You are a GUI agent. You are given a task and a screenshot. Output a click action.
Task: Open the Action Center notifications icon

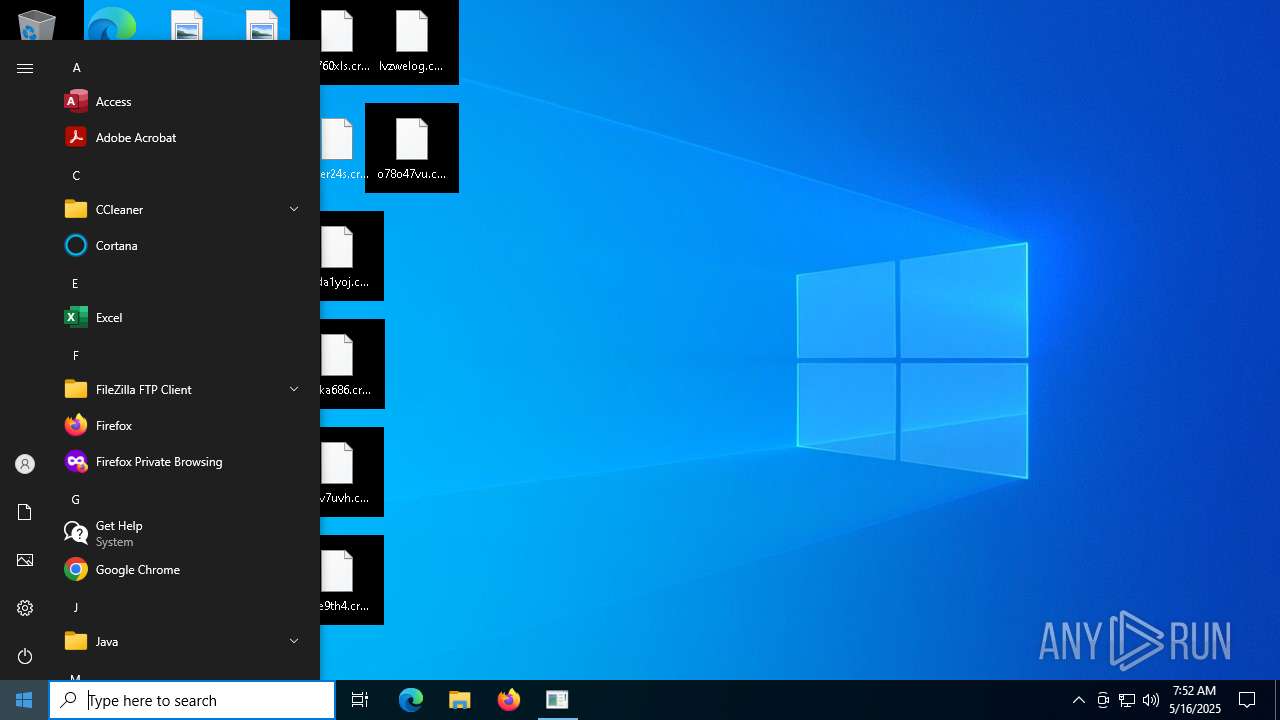(x=1247, y=700)
